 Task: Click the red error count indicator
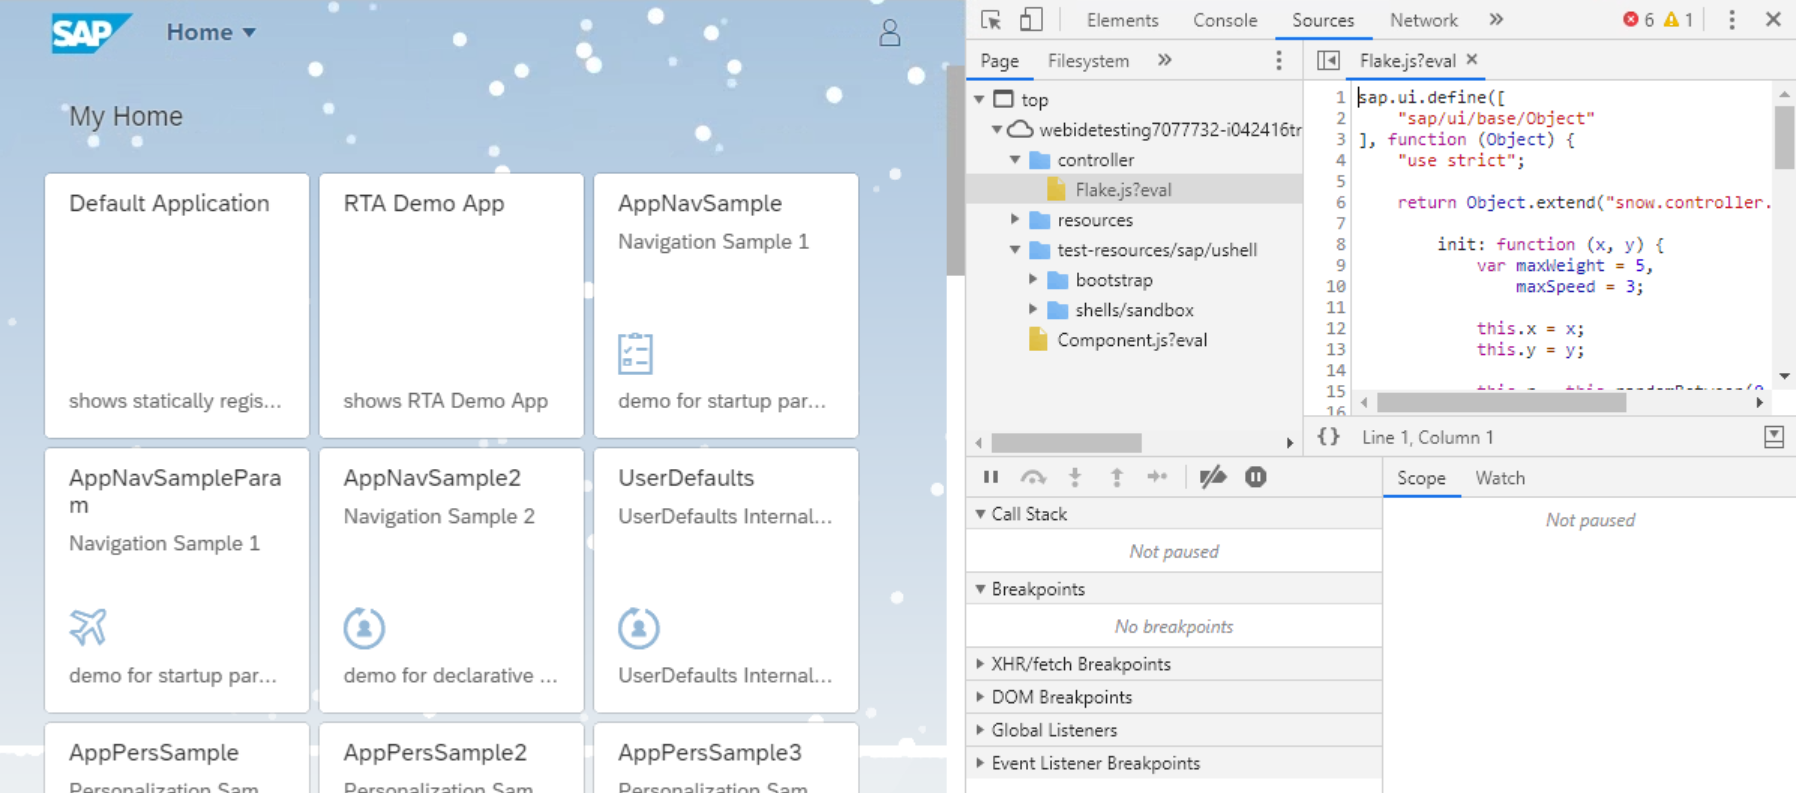pos(1638,20)
